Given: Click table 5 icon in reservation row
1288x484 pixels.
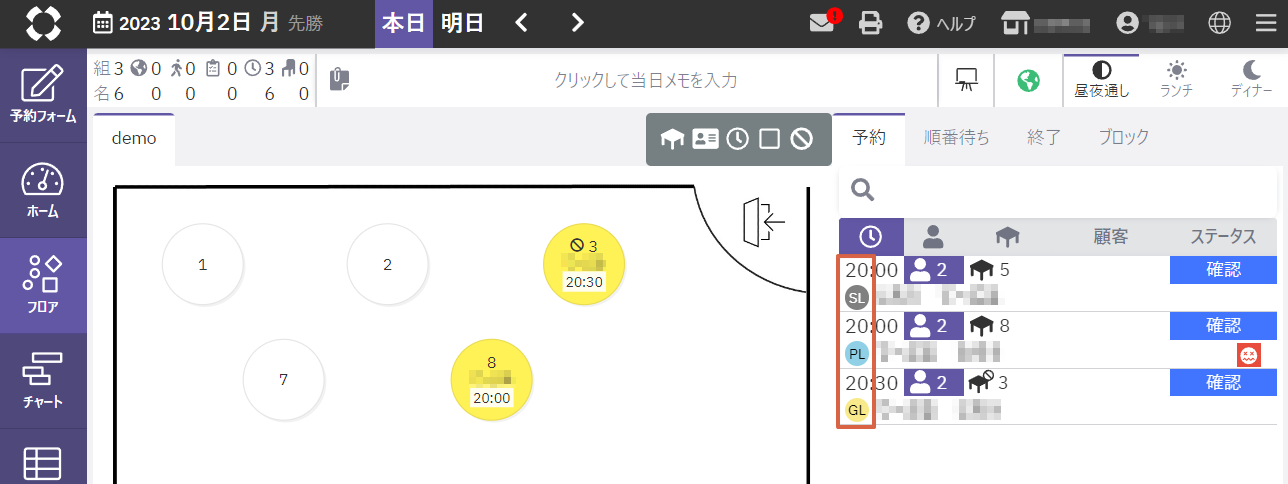Looking at the screenshot, I should [982, 270].
